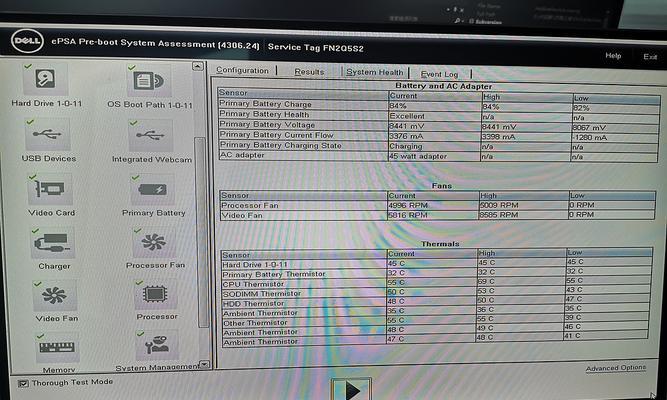The height and width of the screenshot is (400, 667).
Task: Click the Processor Fan row in Fans table
Action: coord(438,205)
